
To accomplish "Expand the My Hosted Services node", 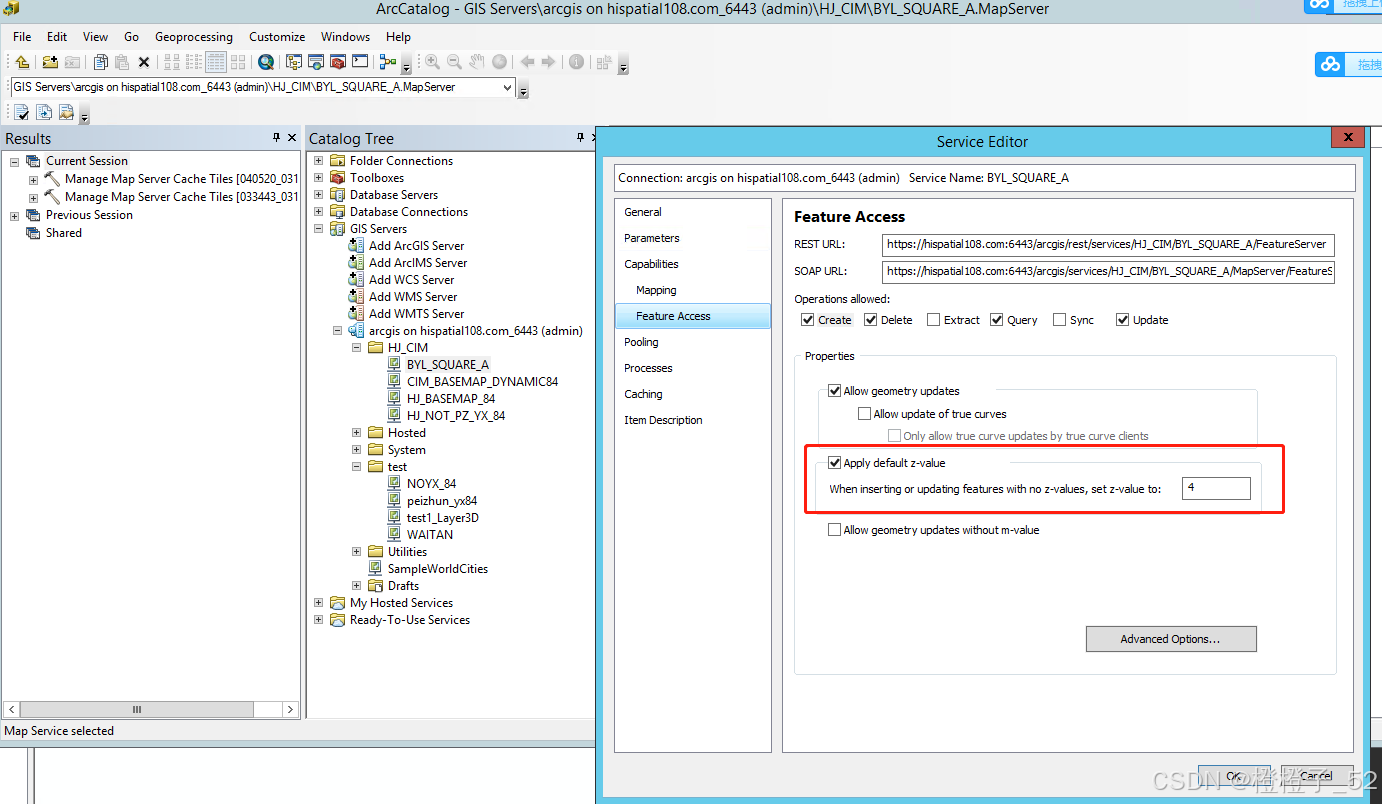I will pyautogui.click(x=319, y=603).
